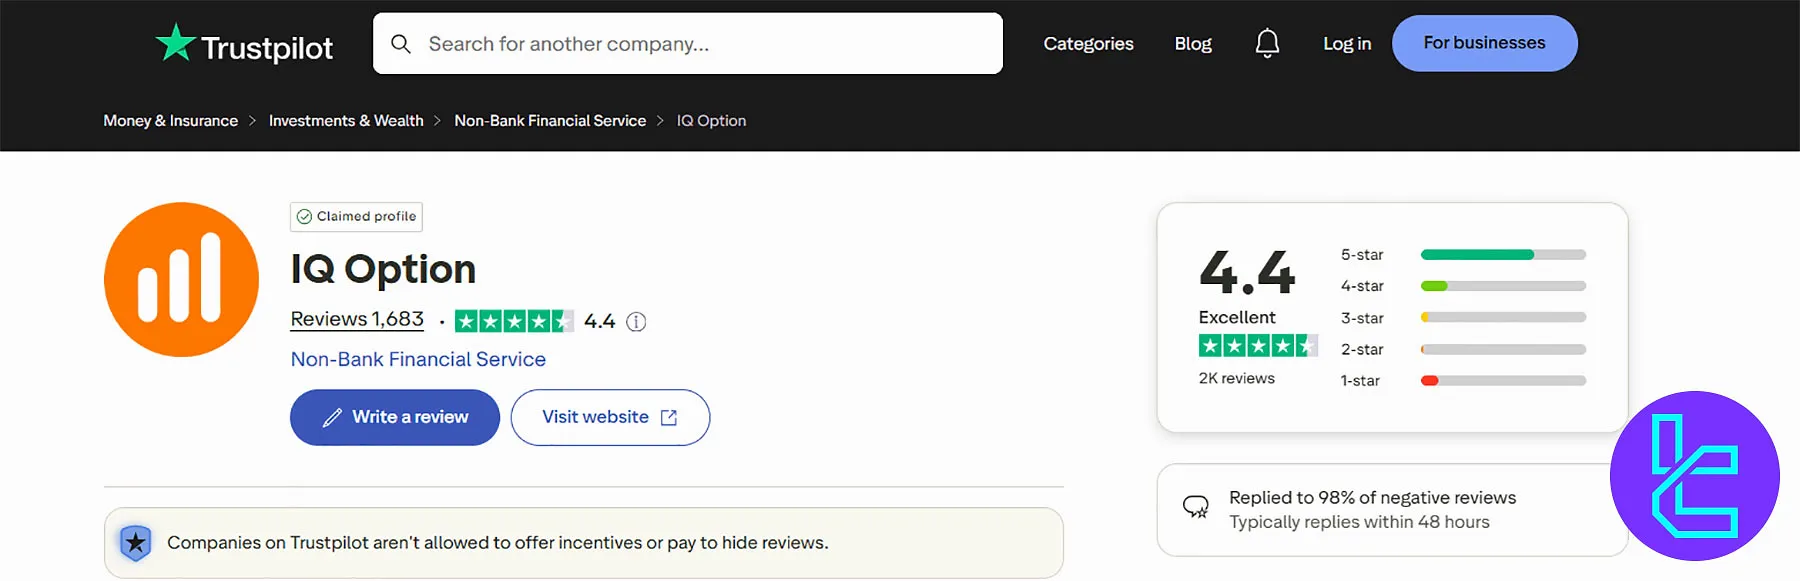Click the Log in link

tap(1346, 44)
